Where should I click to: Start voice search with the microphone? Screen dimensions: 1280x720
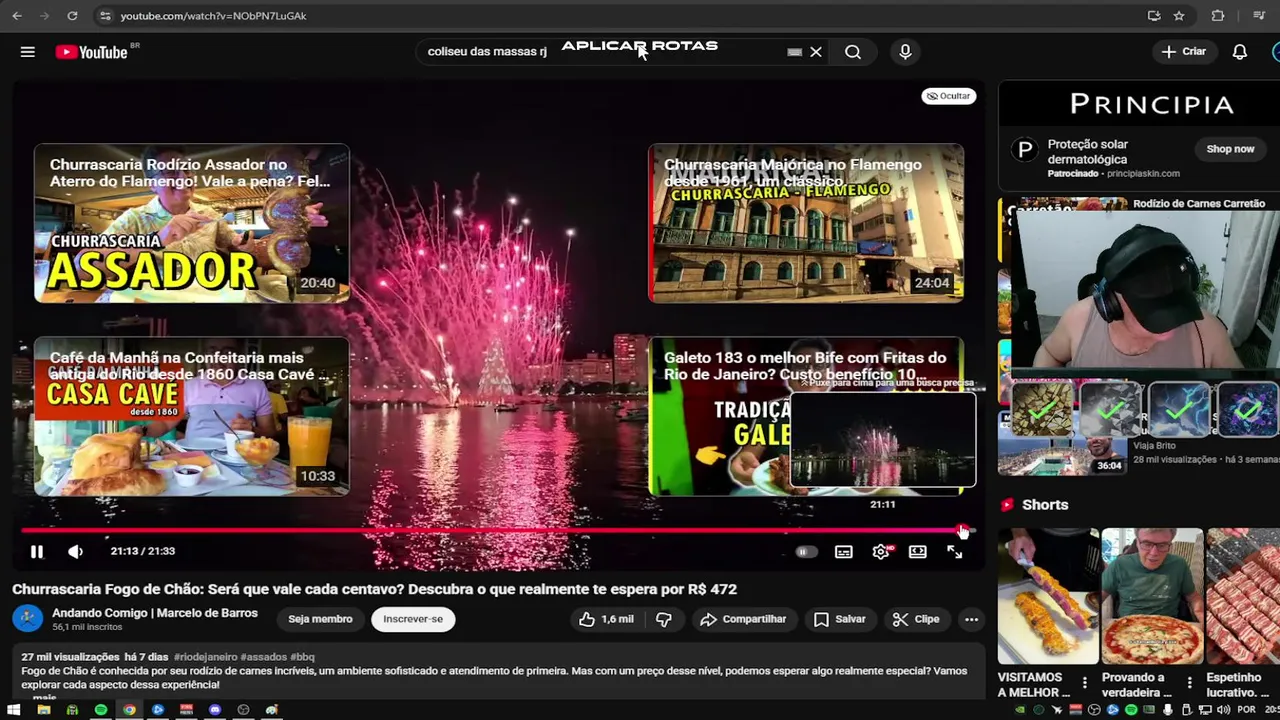(905, 52)
